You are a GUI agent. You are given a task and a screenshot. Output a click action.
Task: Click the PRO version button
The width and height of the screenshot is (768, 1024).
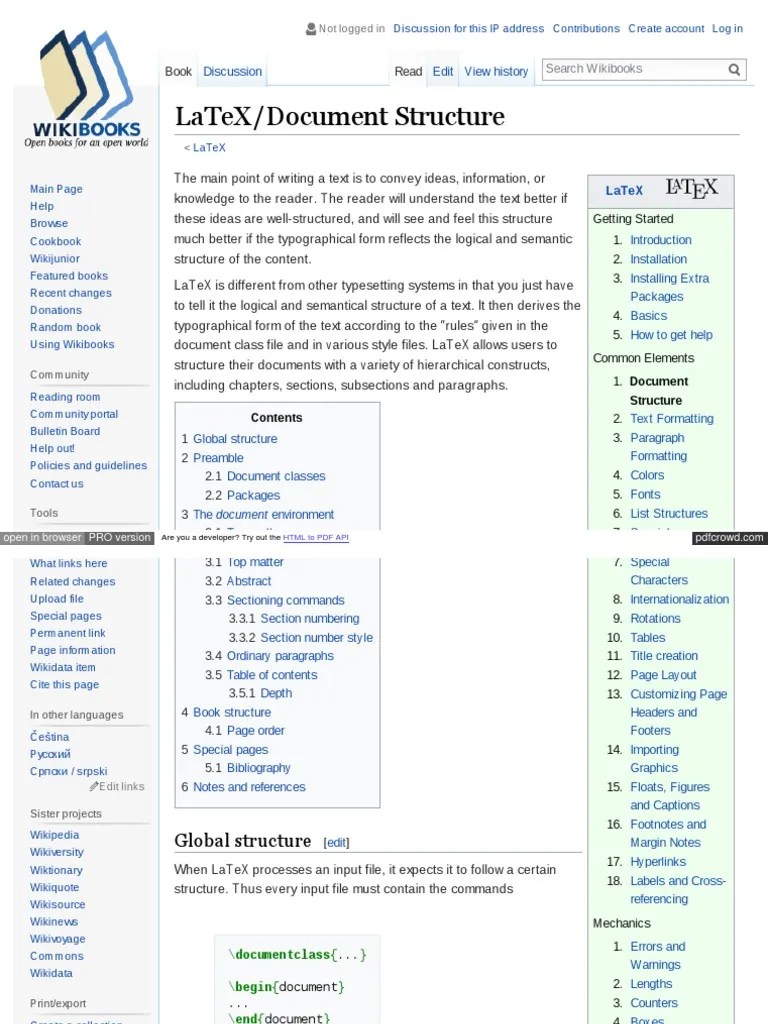coord(120,537)
